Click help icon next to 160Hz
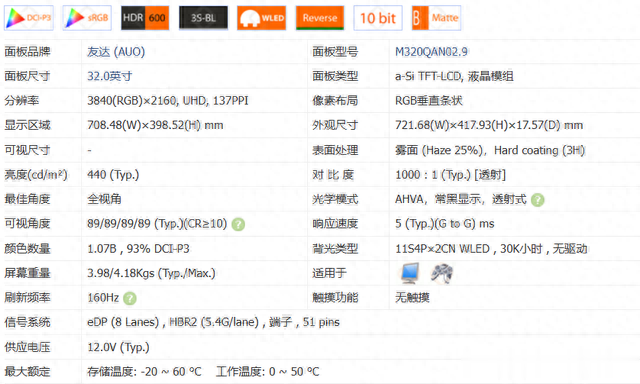640x384 pixels. click(130, 298)
